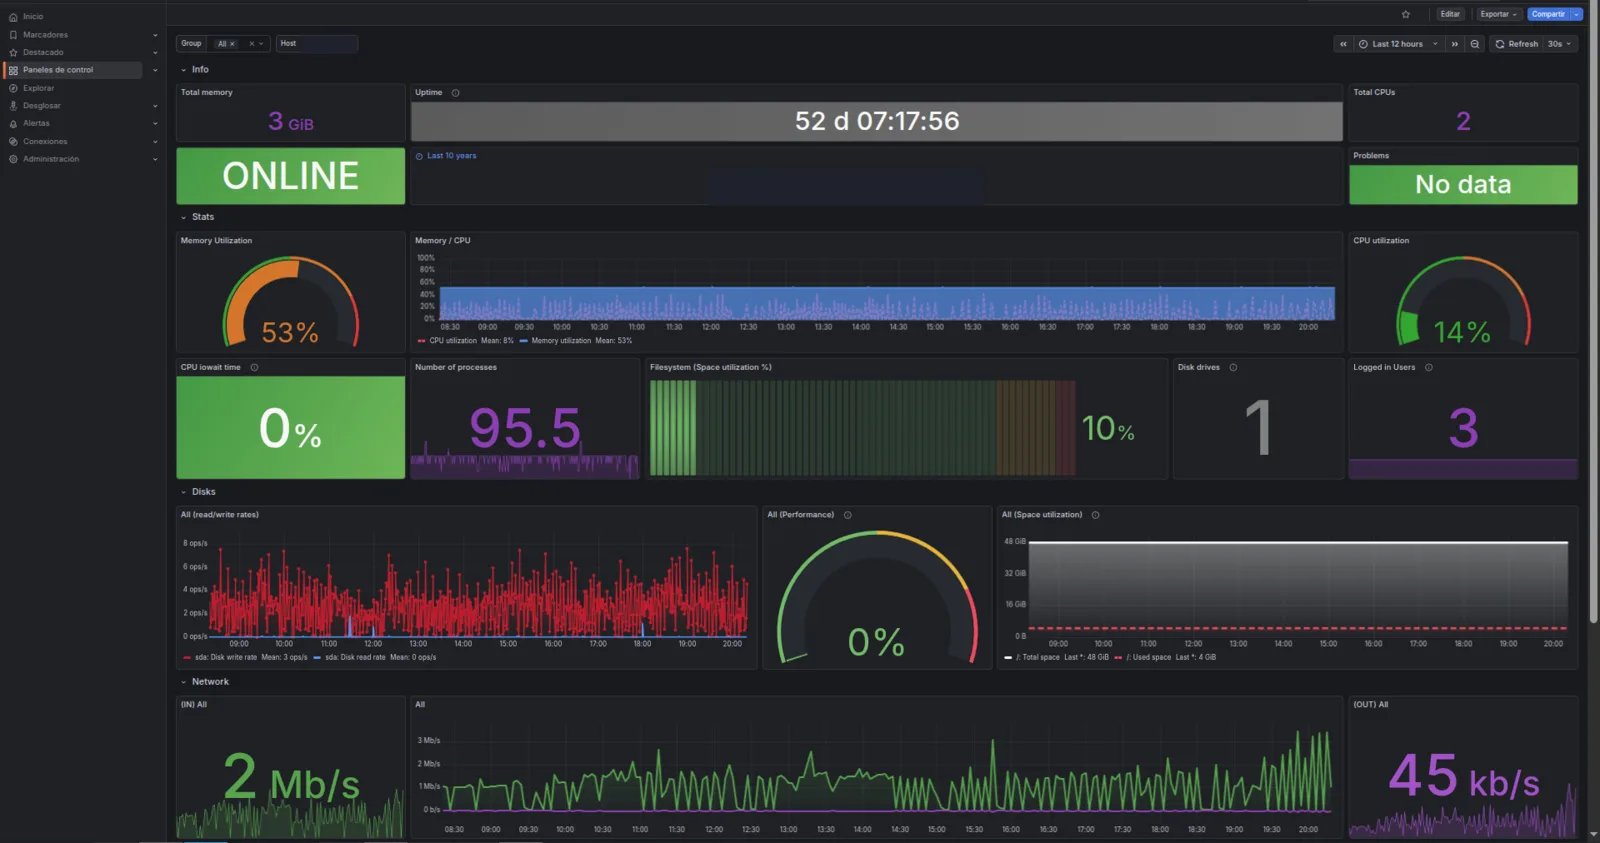This screenshot has width=1600, height=843.
Task: Click the Editar button
Action: [x=1450, y=14]
